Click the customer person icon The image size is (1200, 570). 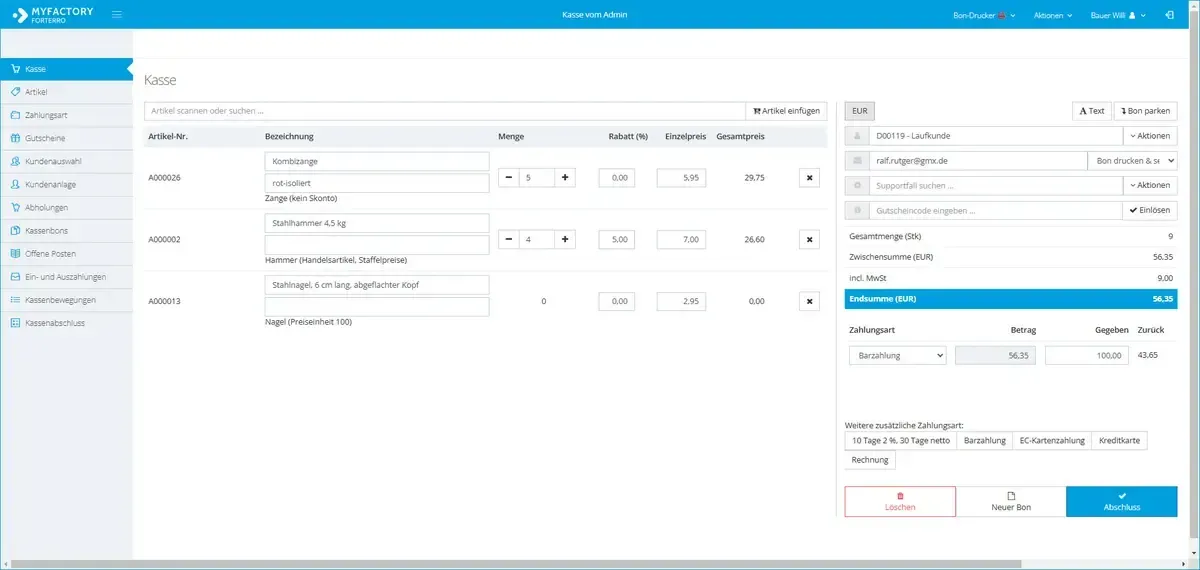point(857,135)
